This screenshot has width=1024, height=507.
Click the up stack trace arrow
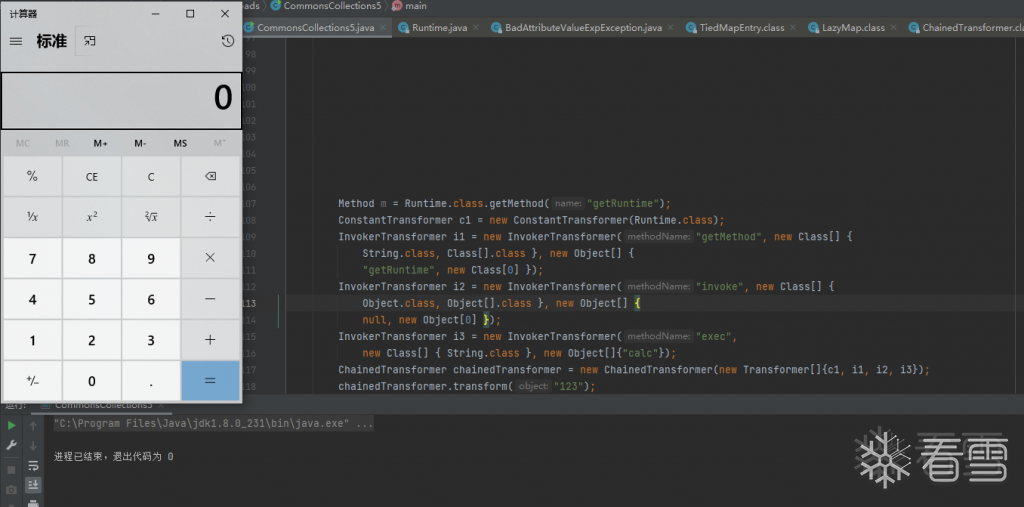[x=33, y=426]
